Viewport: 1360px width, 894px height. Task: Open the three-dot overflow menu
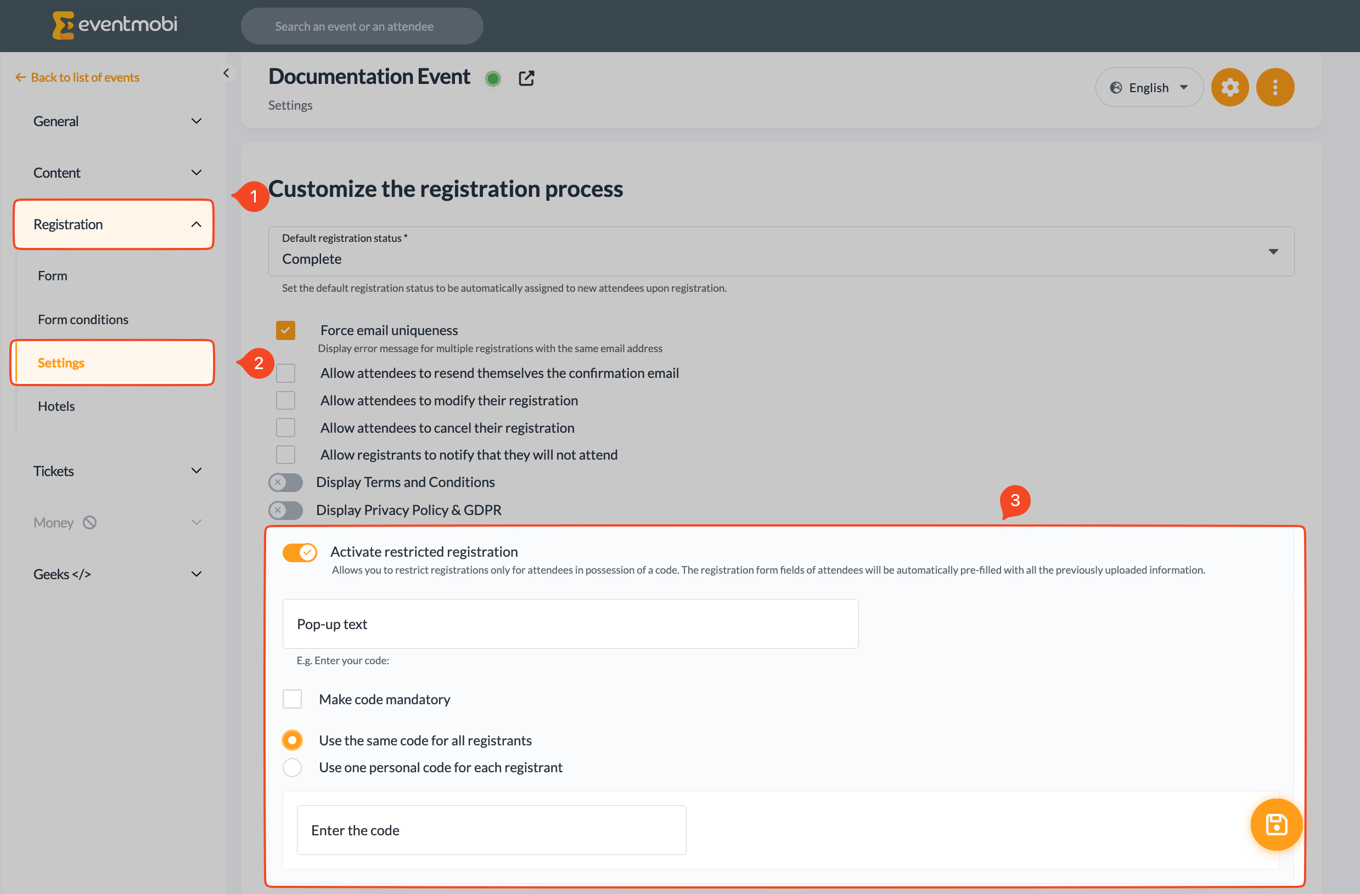(1275, 87)
